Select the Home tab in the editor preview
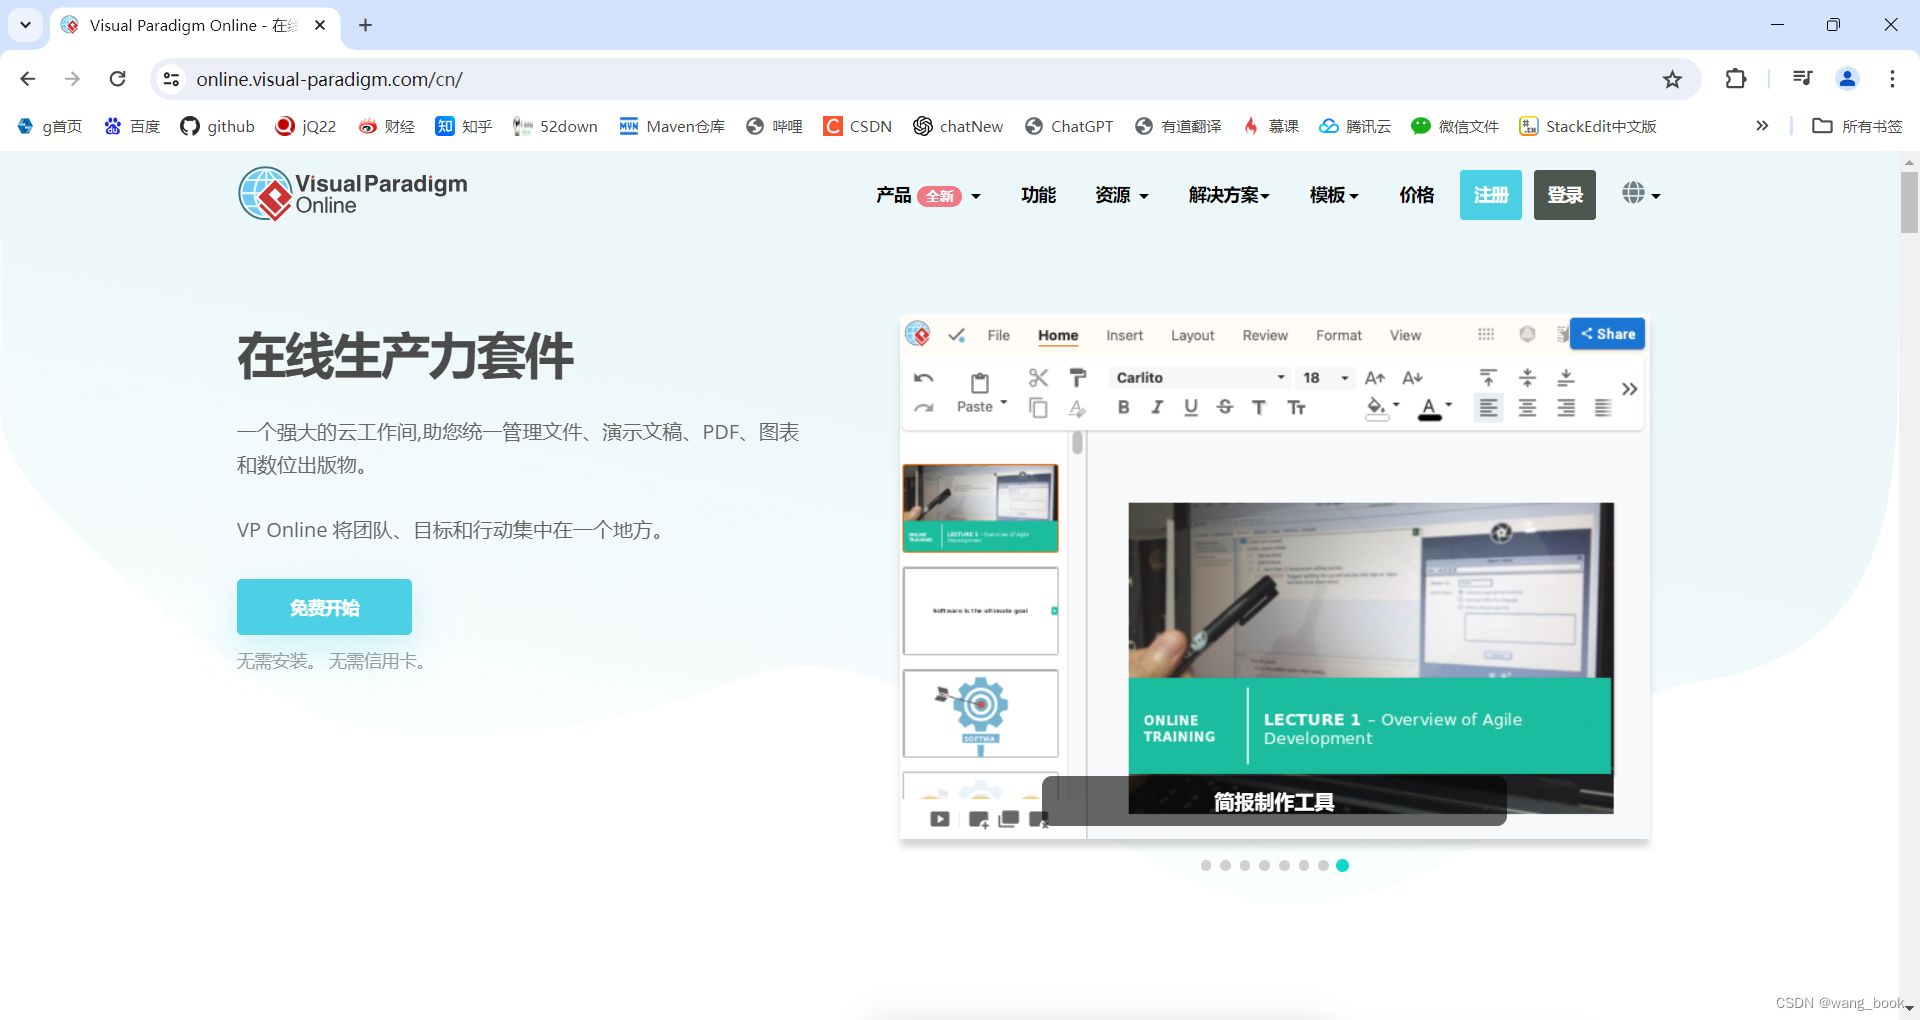Viewport: 1920px width, 1020px height. click(x=1057, y=336)
